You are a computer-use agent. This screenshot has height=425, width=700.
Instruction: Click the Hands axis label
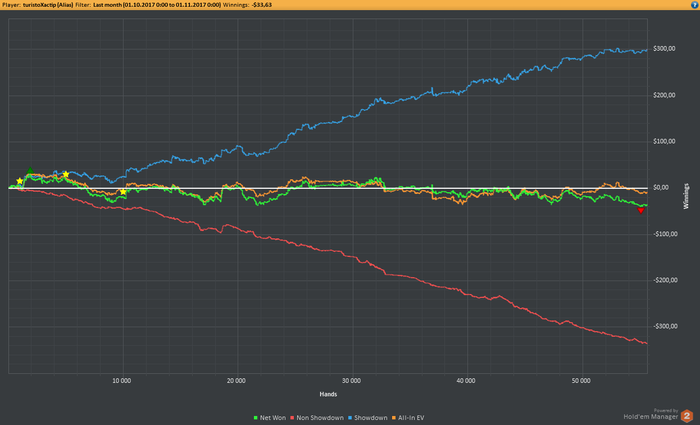click(328, 394)
